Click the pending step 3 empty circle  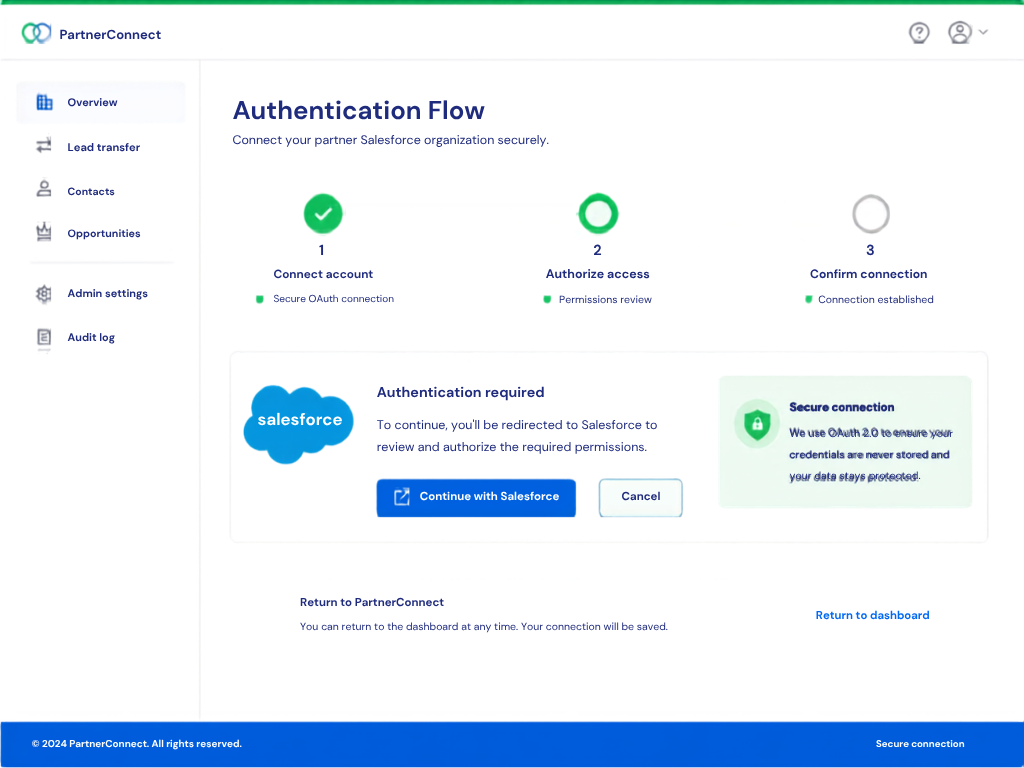(871, 214)
